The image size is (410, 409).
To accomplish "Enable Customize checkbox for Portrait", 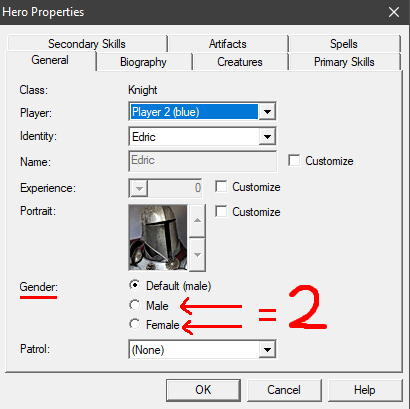I will point(221,212).
